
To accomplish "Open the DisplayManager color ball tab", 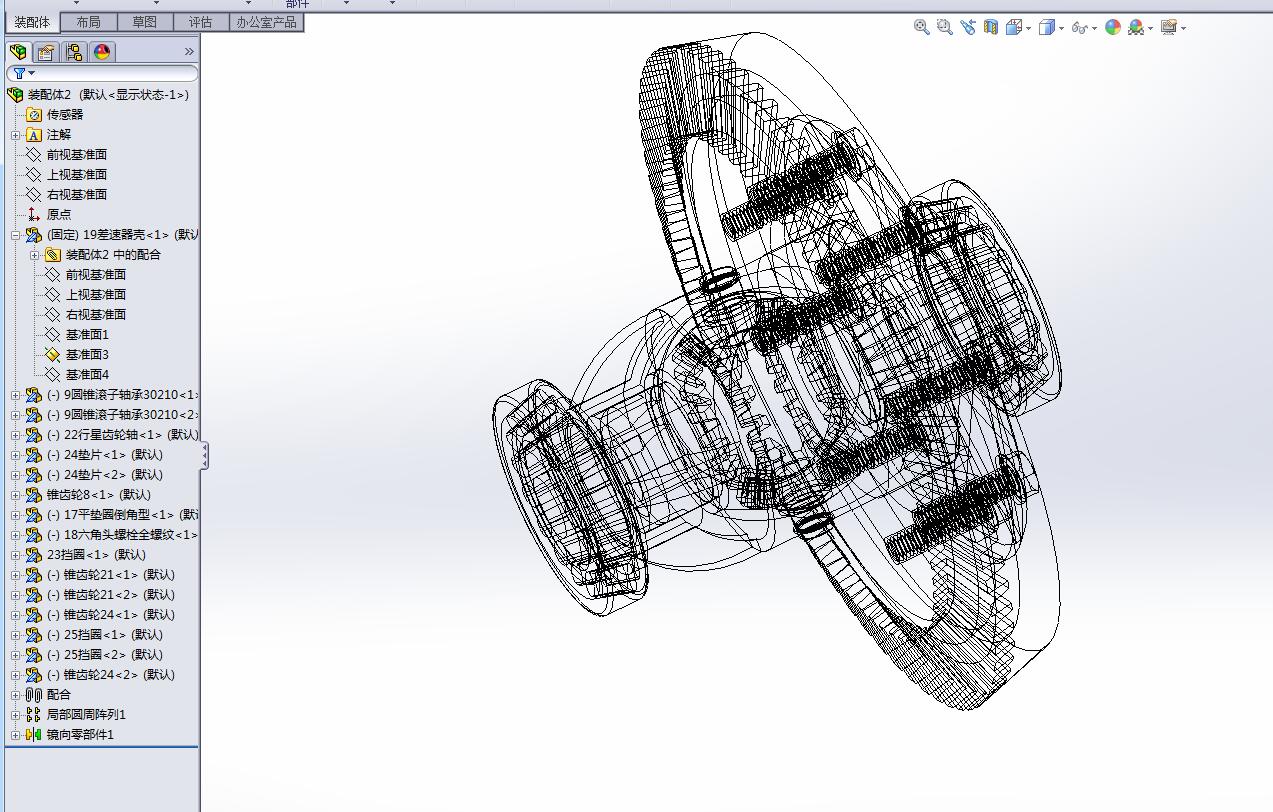I will coord(102,52).
